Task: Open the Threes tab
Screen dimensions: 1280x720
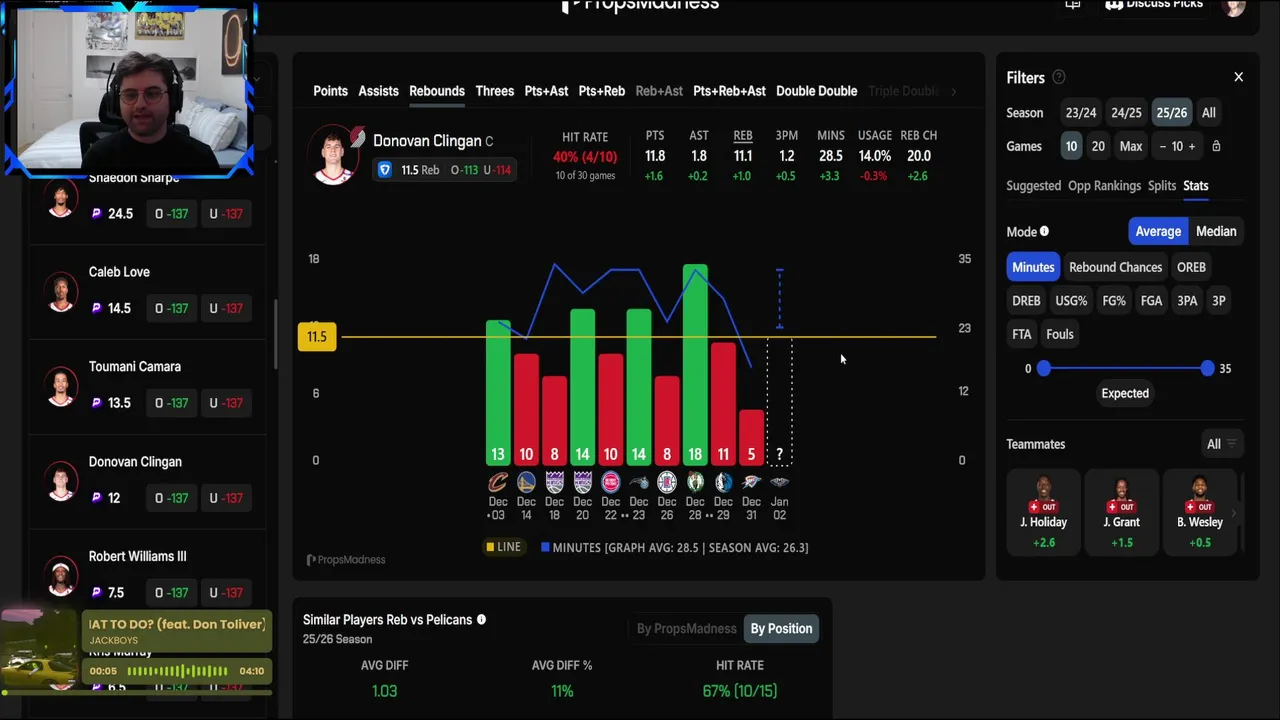Action: (494, 91)
